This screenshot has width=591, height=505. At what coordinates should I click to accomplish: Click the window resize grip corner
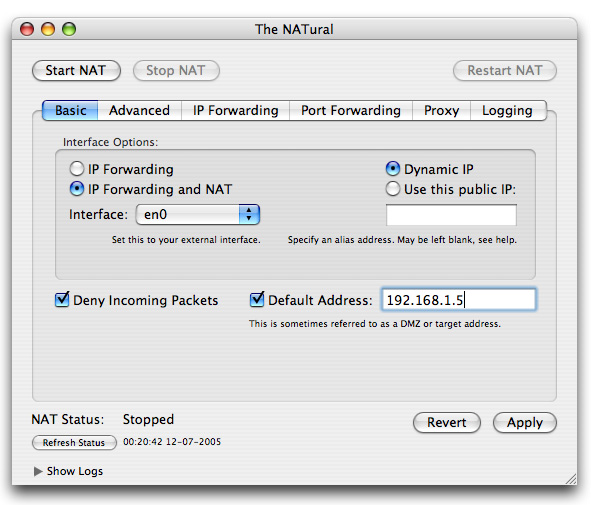pyautogui.click(x=571, y=479)
